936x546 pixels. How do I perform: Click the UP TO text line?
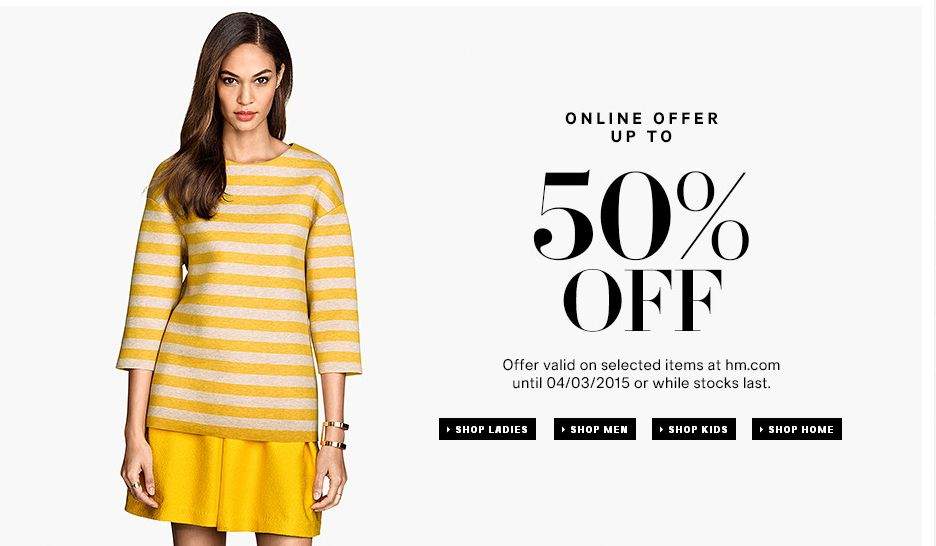click(x=642, y=137)
